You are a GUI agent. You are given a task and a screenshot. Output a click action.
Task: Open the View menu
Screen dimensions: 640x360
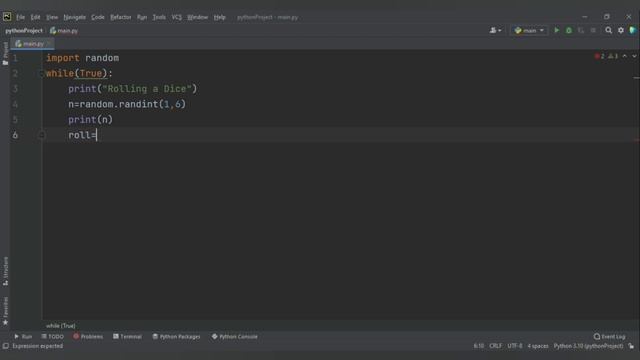tap(52, 17)
